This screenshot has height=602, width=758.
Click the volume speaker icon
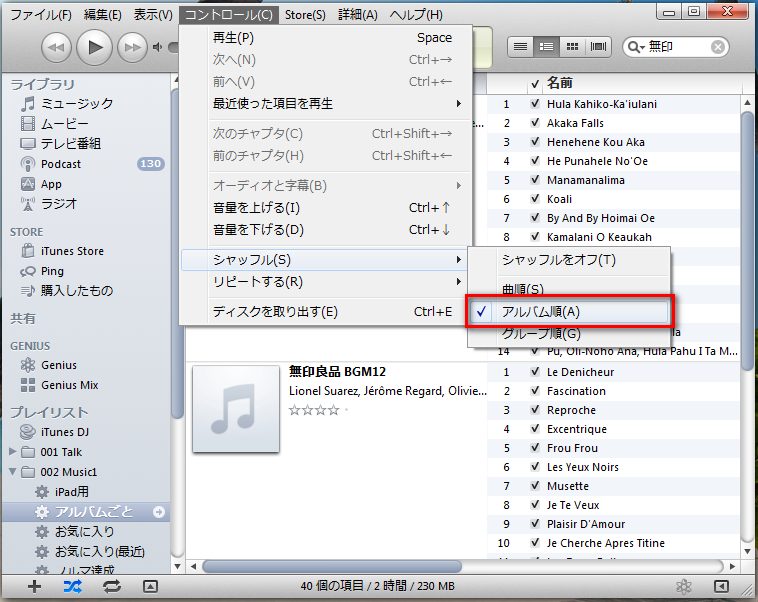click(x=157, y=47)
